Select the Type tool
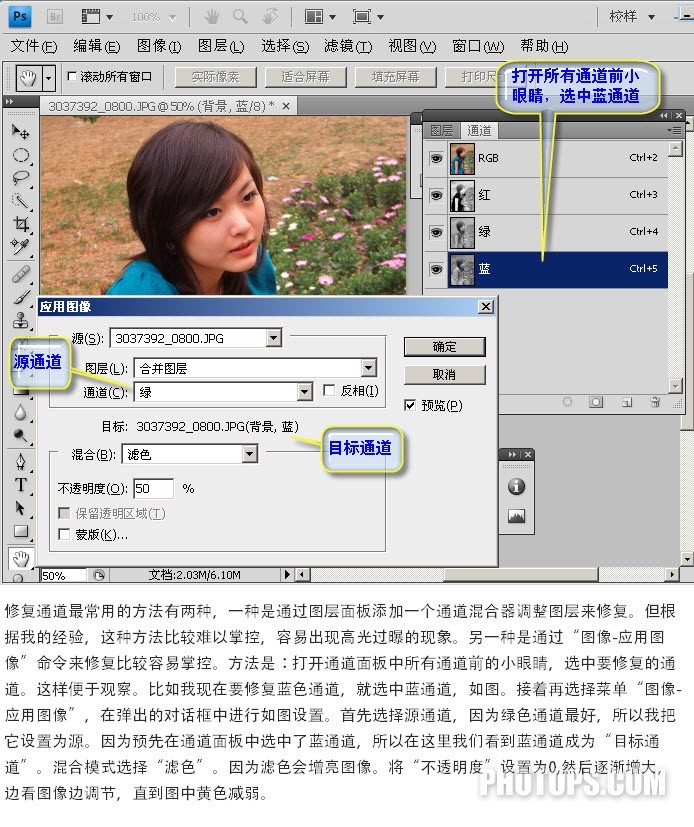Viewport: 694px width, 827px height. [20, 485]
